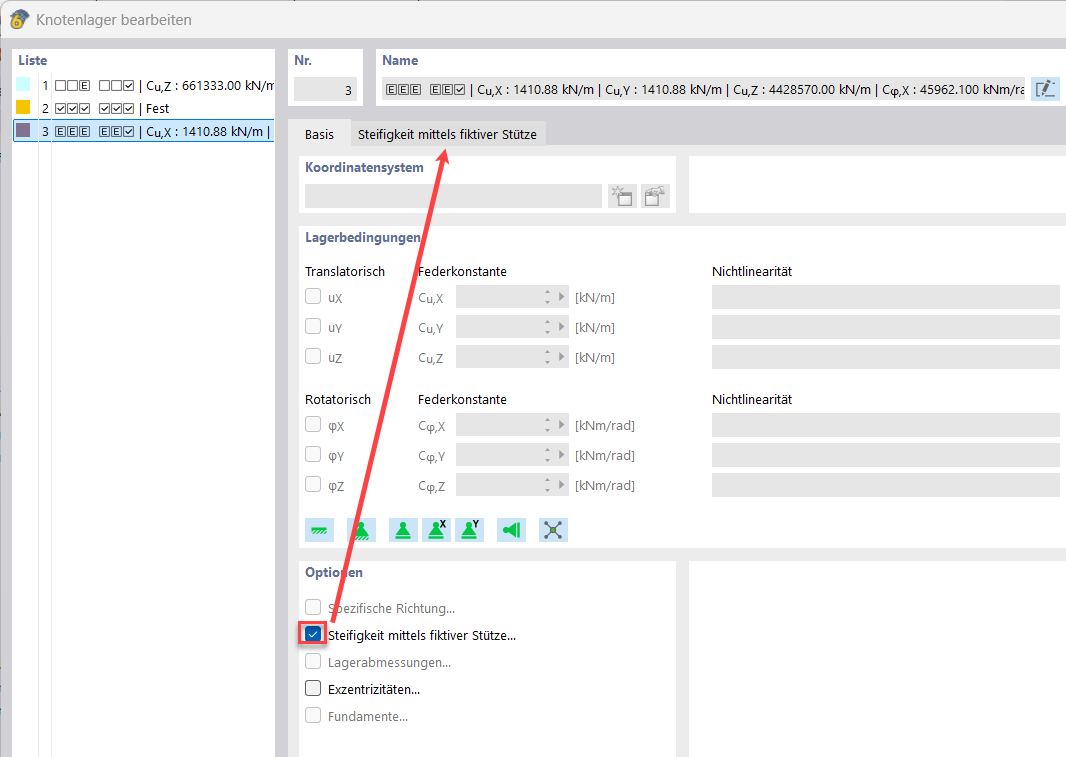Choose the plain hinged support preset
Viewport: 1066px width, 757px height.
point(403,530)
